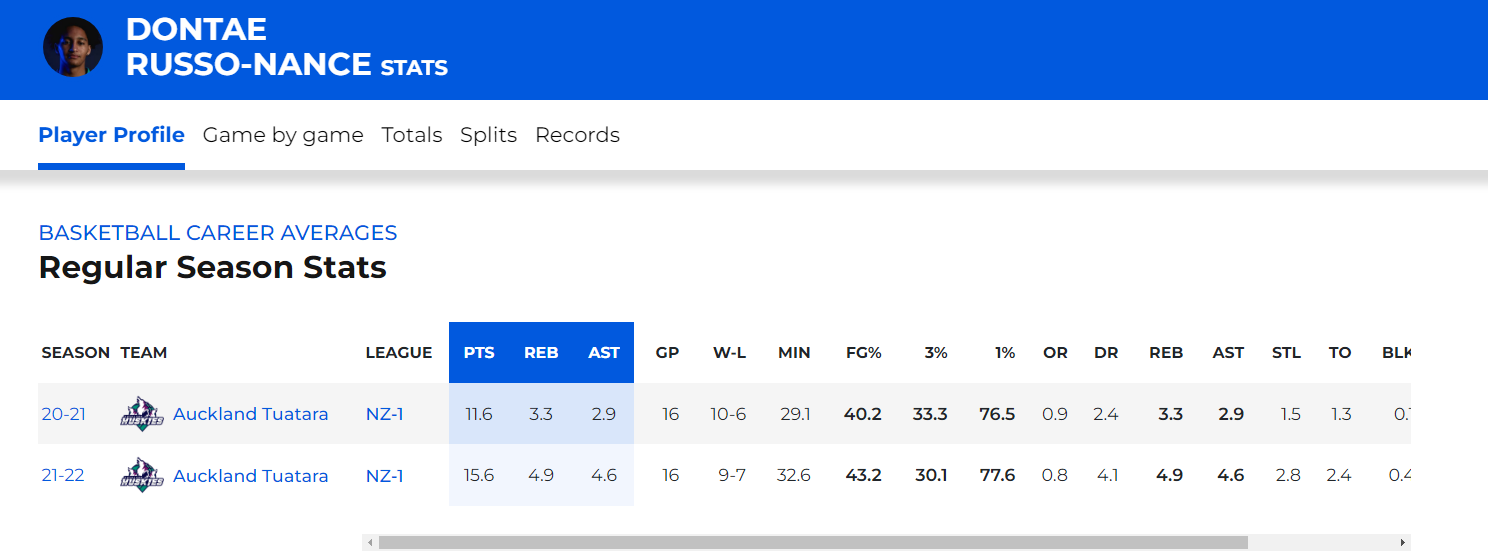
Task: Open the Totals tab
Action: pos(412,135)
